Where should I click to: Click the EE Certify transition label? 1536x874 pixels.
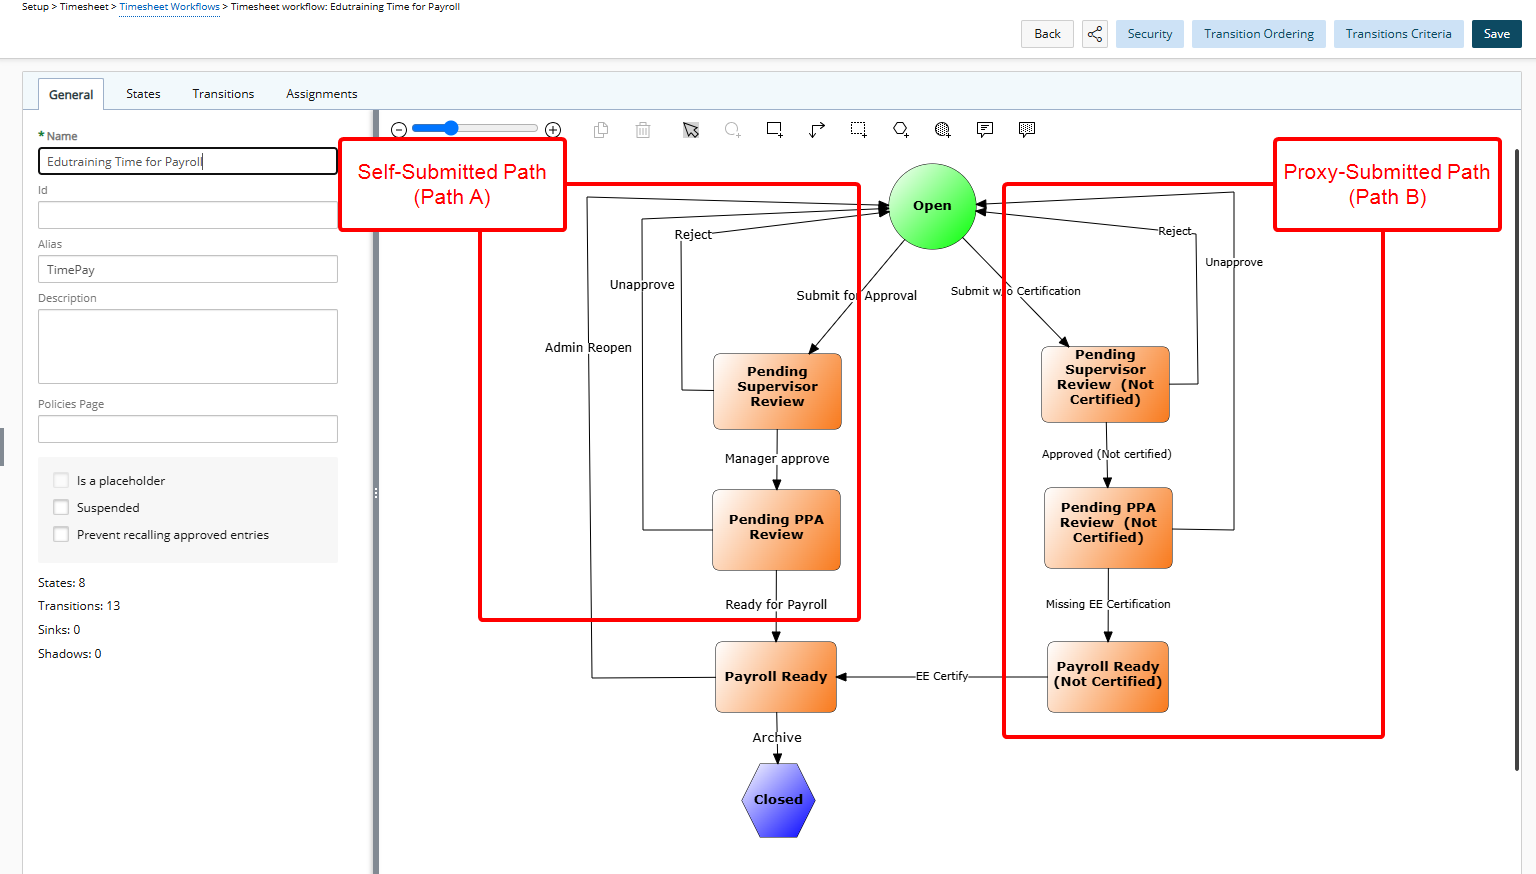(942, 676)
